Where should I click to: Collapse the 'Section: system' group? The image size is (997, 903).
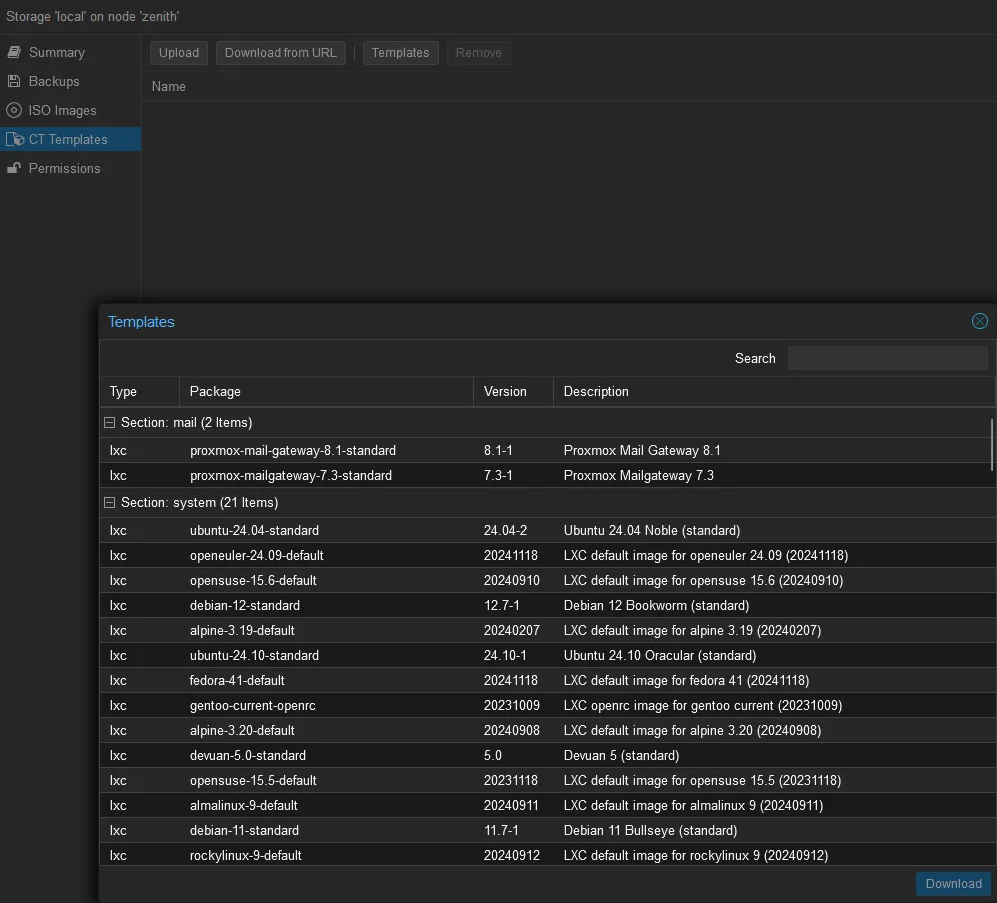[110, 503]
